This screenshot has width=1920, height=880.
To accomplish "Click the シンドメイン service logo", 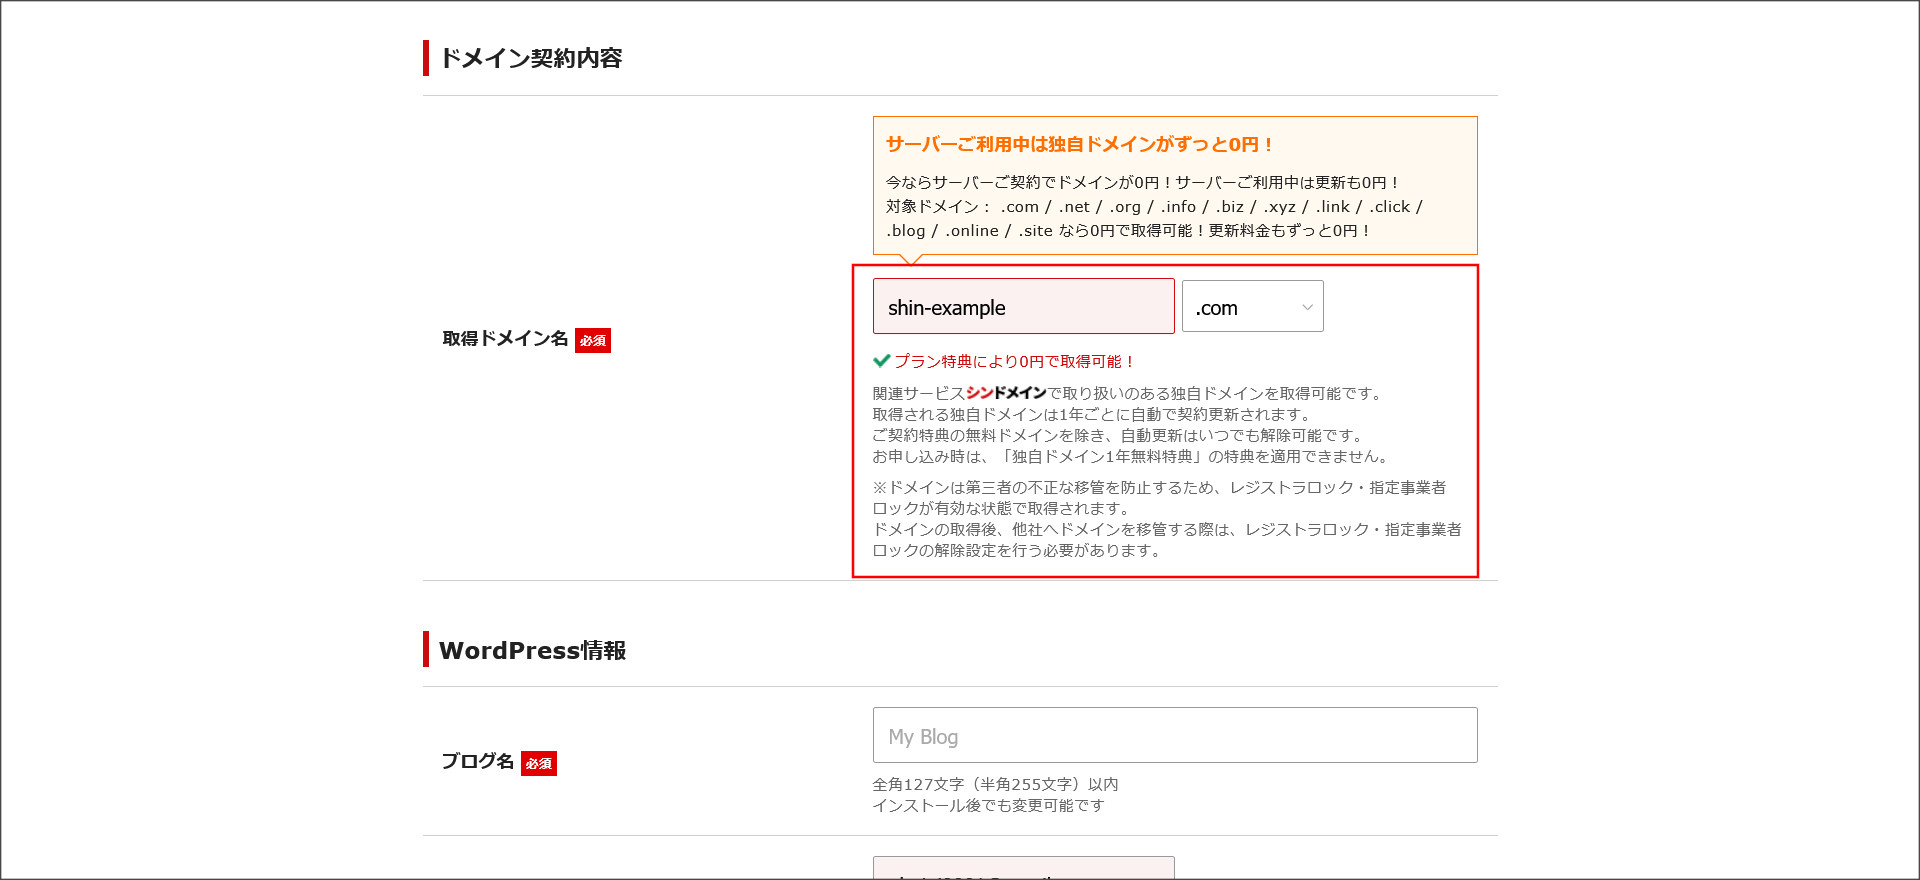I will click(x=1005, y=393).
